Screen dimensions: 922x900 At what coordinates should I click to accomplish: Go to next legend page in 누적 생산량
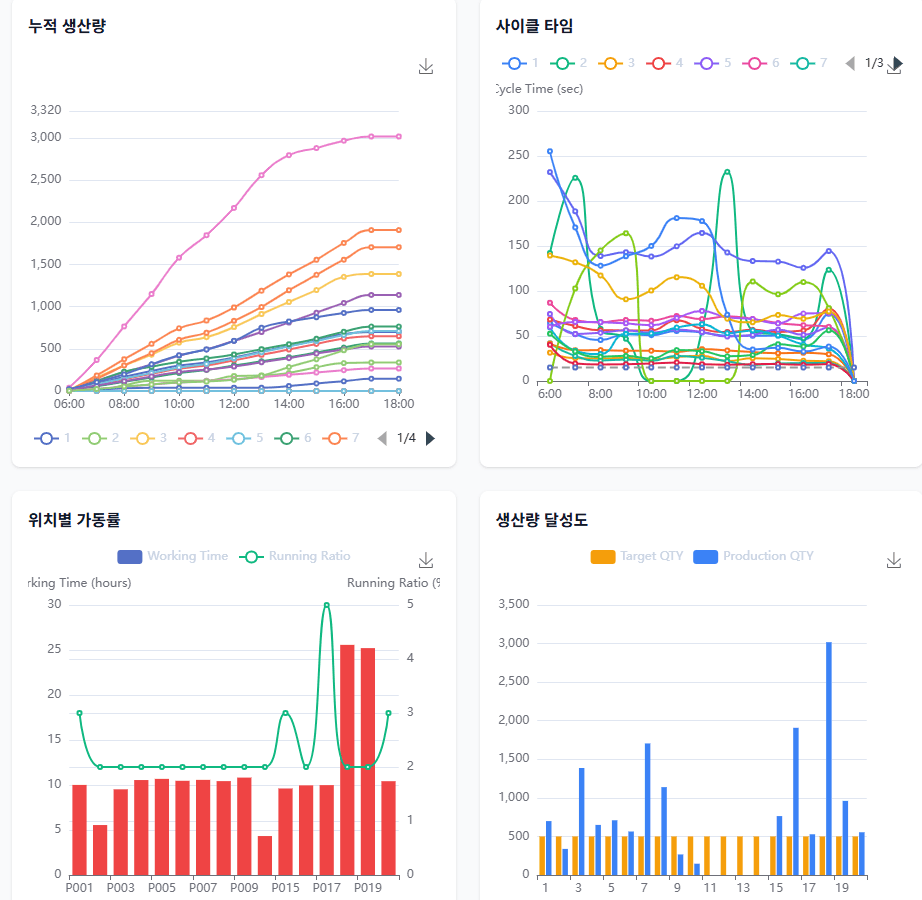430,438
